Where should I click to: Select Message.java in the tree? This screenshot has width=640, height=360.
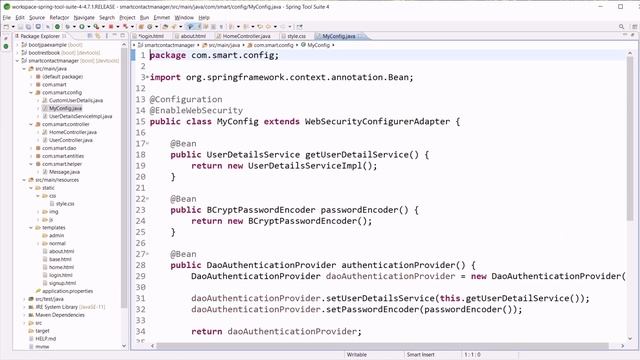64,172
